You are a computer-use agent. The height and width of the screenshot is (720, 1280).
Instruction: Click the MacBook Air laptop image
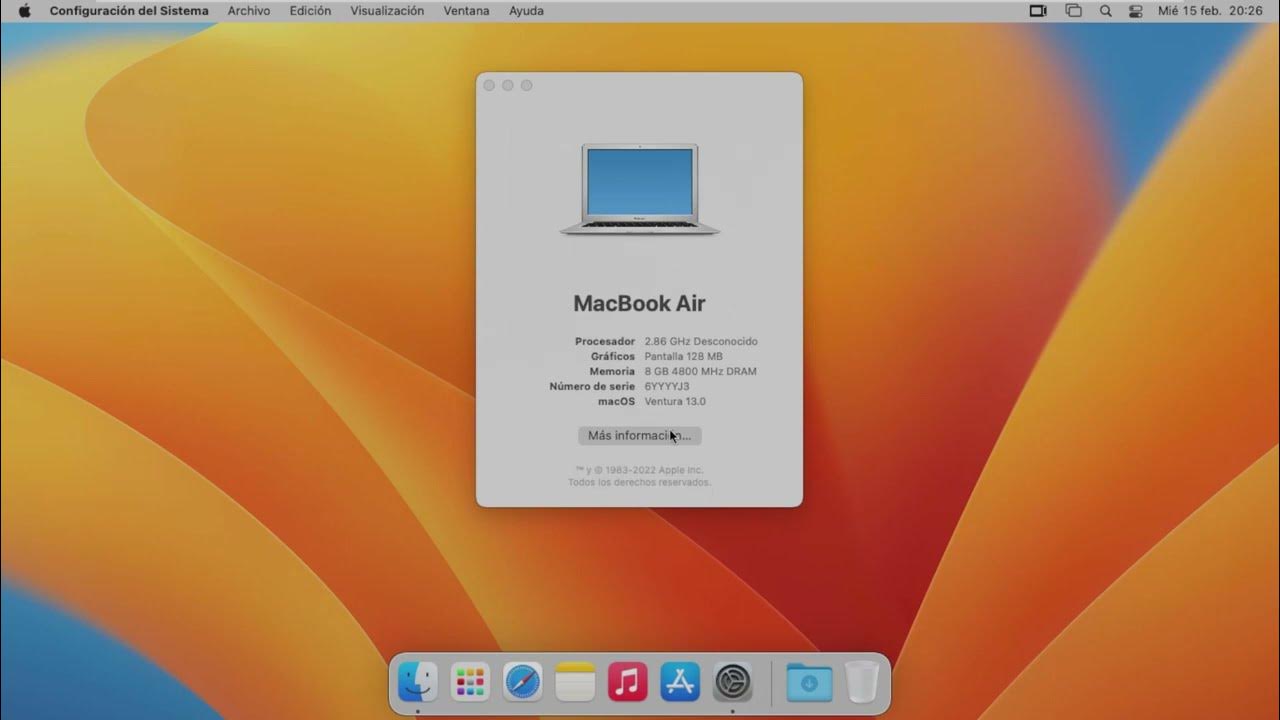640,189
